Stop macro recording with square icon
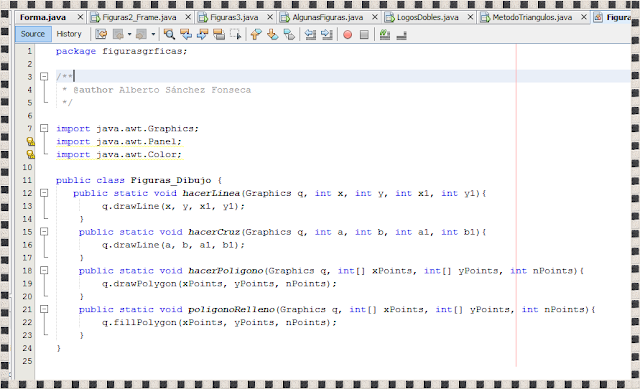640x389 pixels. pos(364,35)
